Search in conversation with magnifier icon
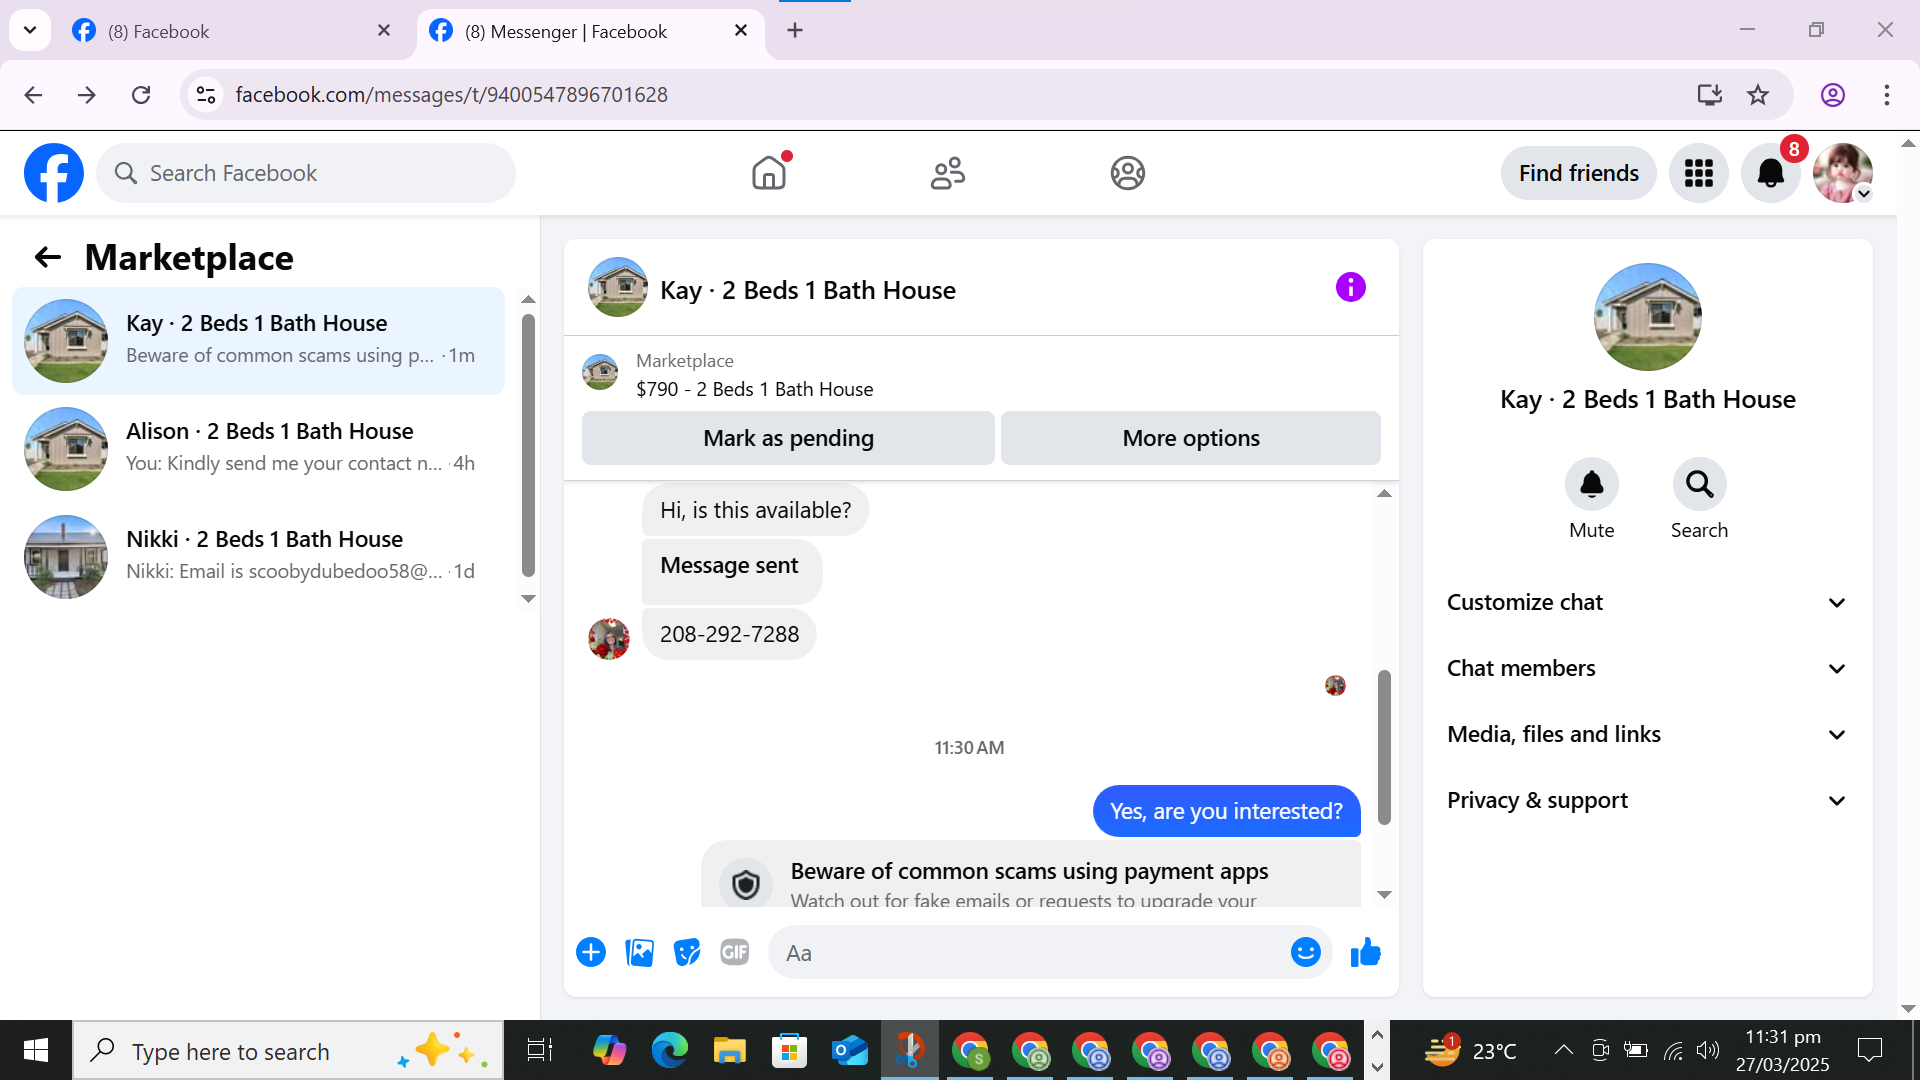Viewport: 1920px width, 1080px height. (1699, 485)
